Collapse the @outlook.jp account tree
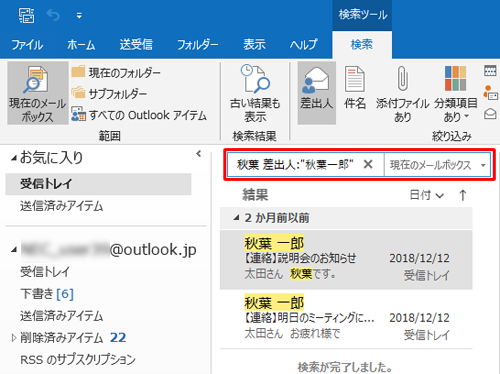 pos(14,250)
